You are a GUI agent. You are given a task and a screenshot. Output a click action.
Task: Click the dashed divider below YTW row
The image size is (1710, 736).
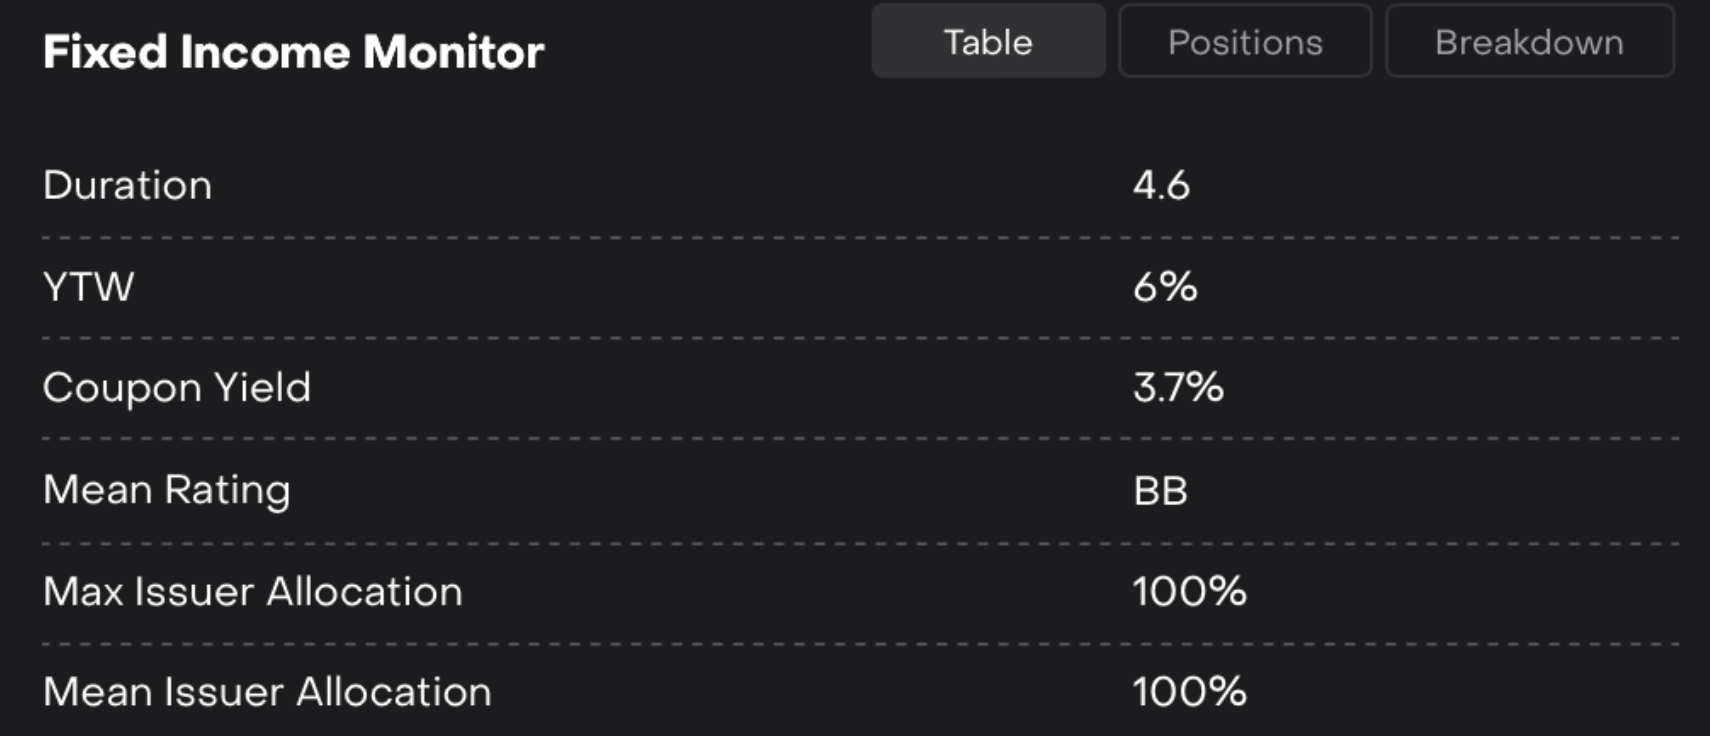[x=860, y=338]
